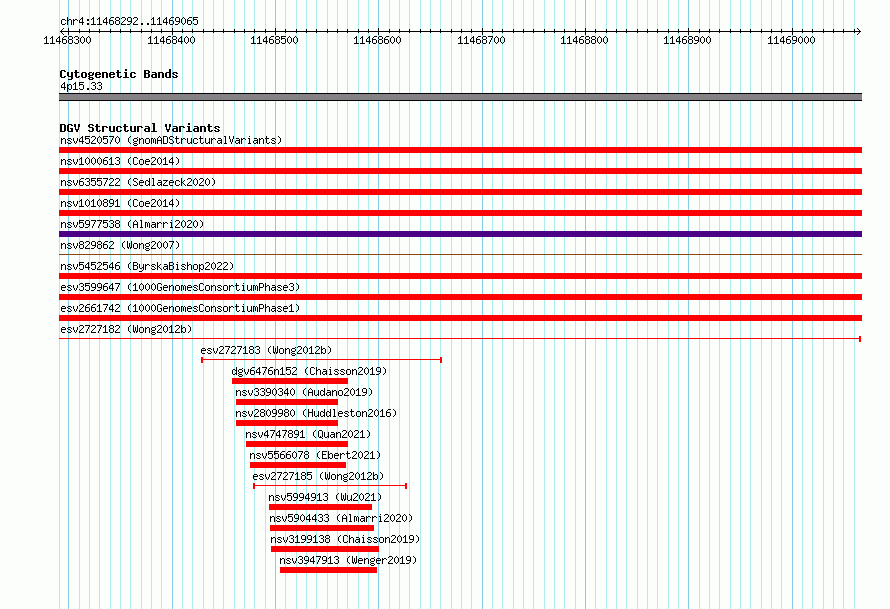This screenshot has width=890, height=609.
Task: Select the red bar under nsv3947913 (Wenger2019)
Action: [x=329, y=570]
